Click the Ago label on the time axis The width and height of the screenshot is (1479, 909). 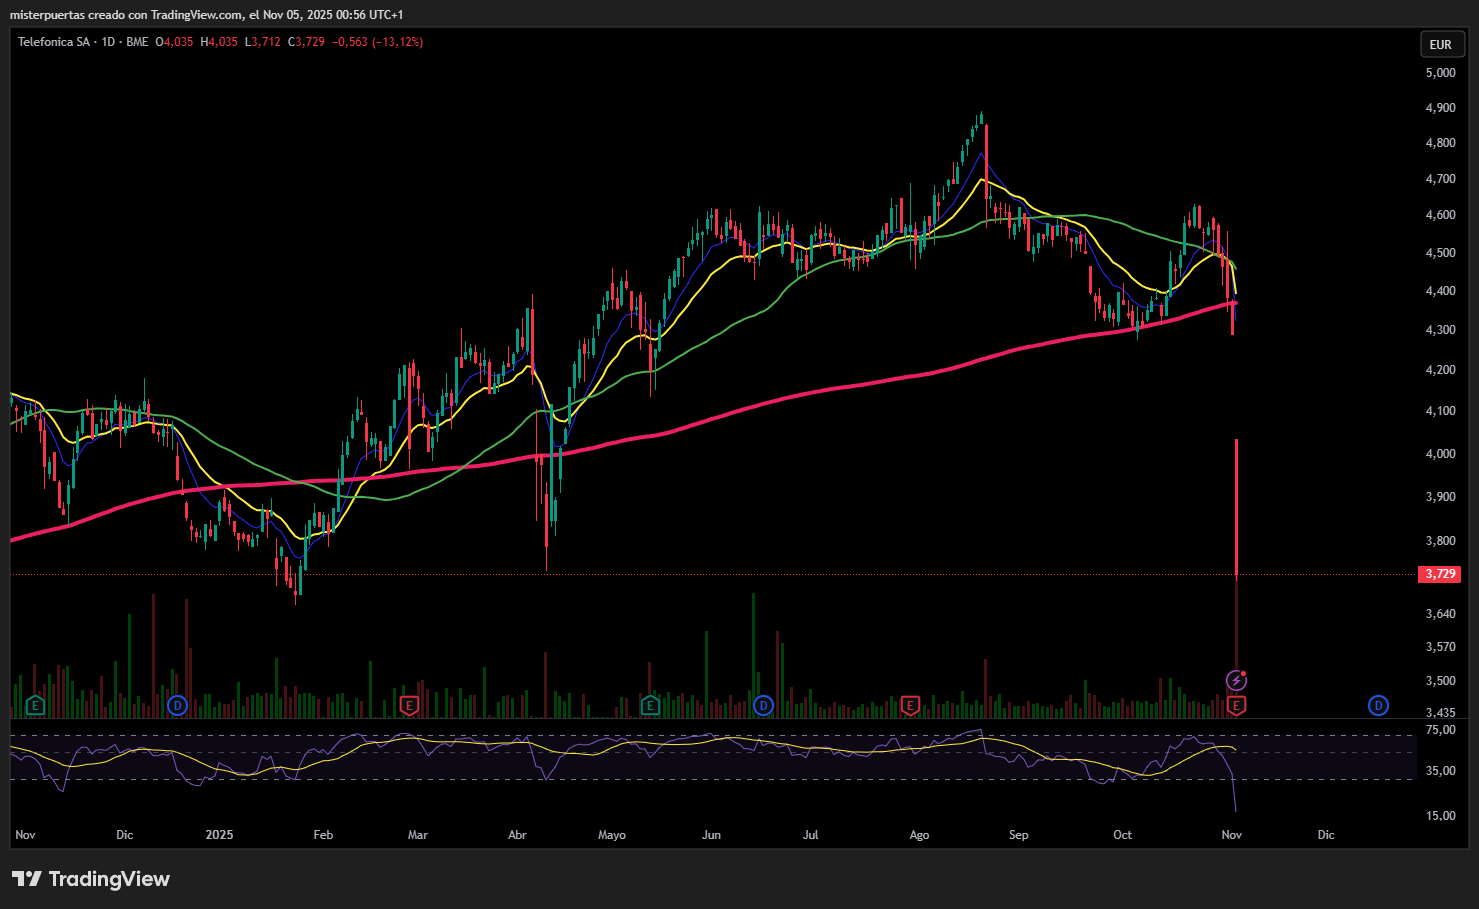pos(919,835)
